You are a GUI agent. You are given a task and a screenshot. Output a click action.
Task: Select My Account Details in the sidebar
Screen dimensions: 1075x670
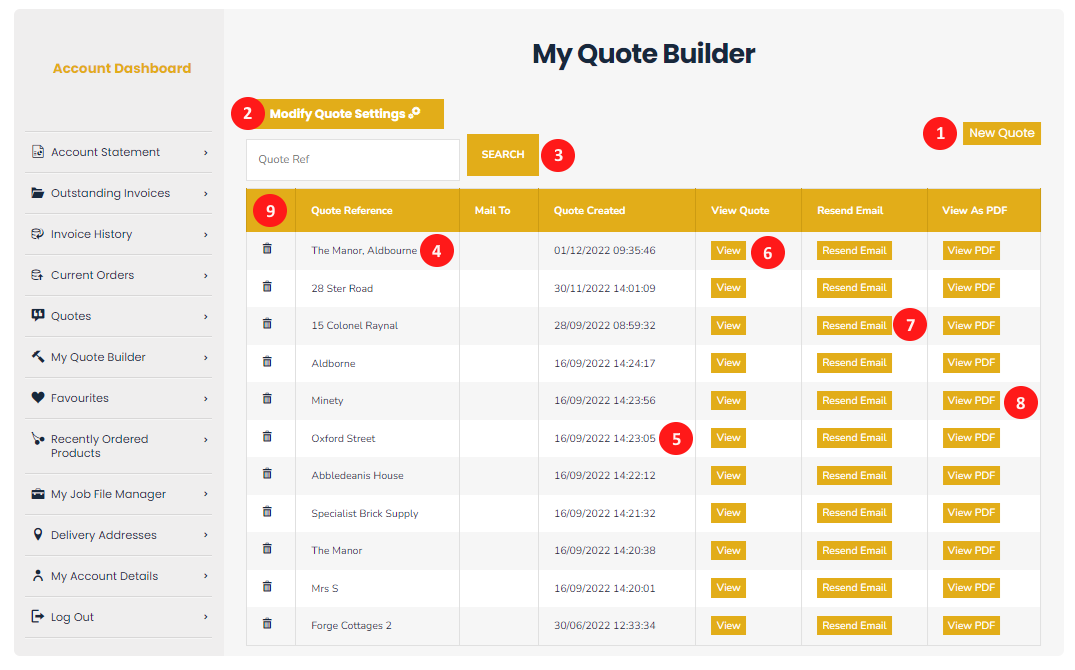[104, 576]
